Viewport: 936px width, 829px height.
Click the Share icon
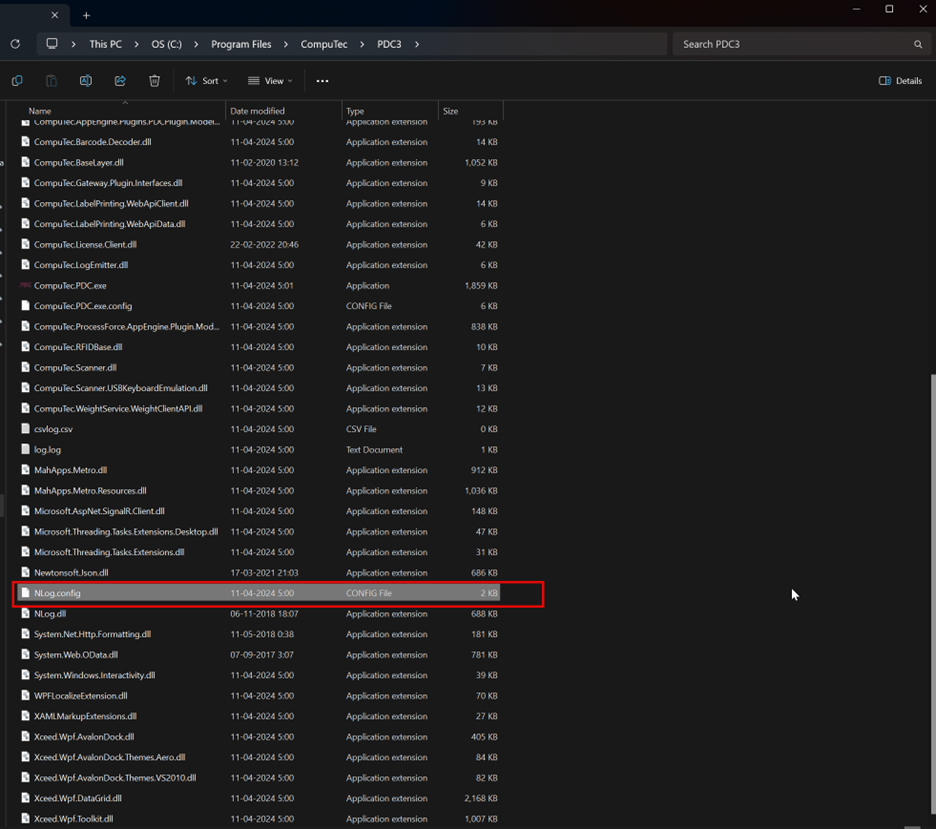pyautogui.click(x=120, y=80)
